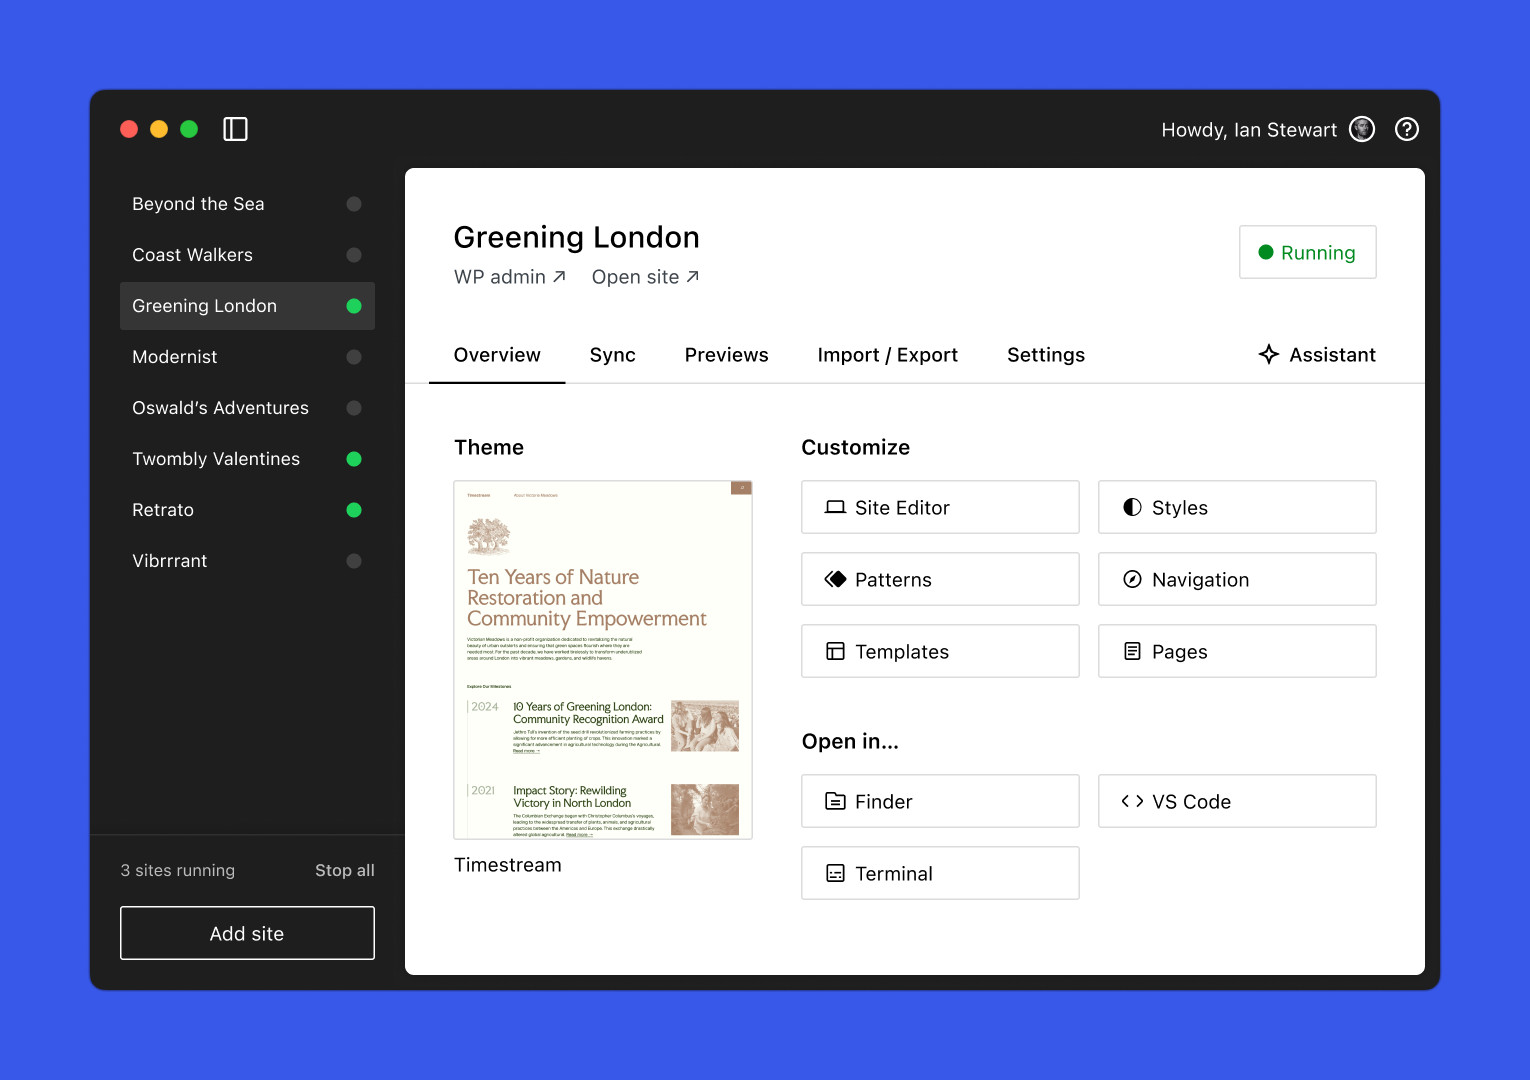Screen dimensions: 1530x1080
Task: Open the WP admin link
Action: [x=510, y=277]
